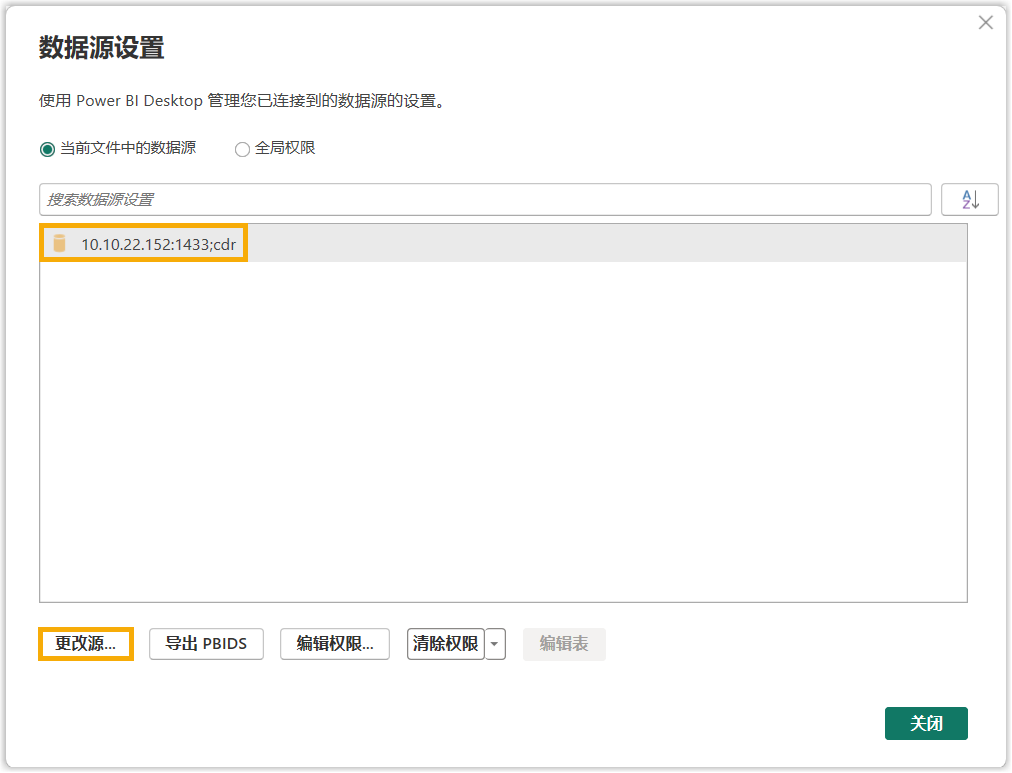Close the dialog with the top-right X
The image size is (1012, 773).
pos(985,23)
